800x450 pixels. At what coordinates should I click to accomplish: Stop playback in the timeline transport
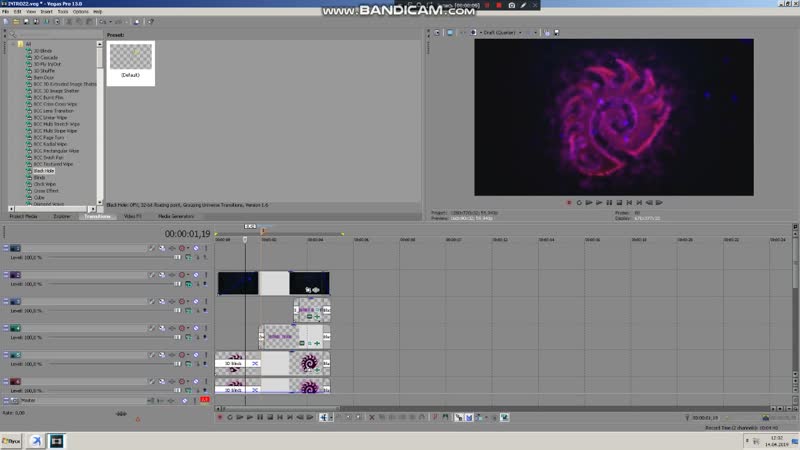tap(270, 417)
